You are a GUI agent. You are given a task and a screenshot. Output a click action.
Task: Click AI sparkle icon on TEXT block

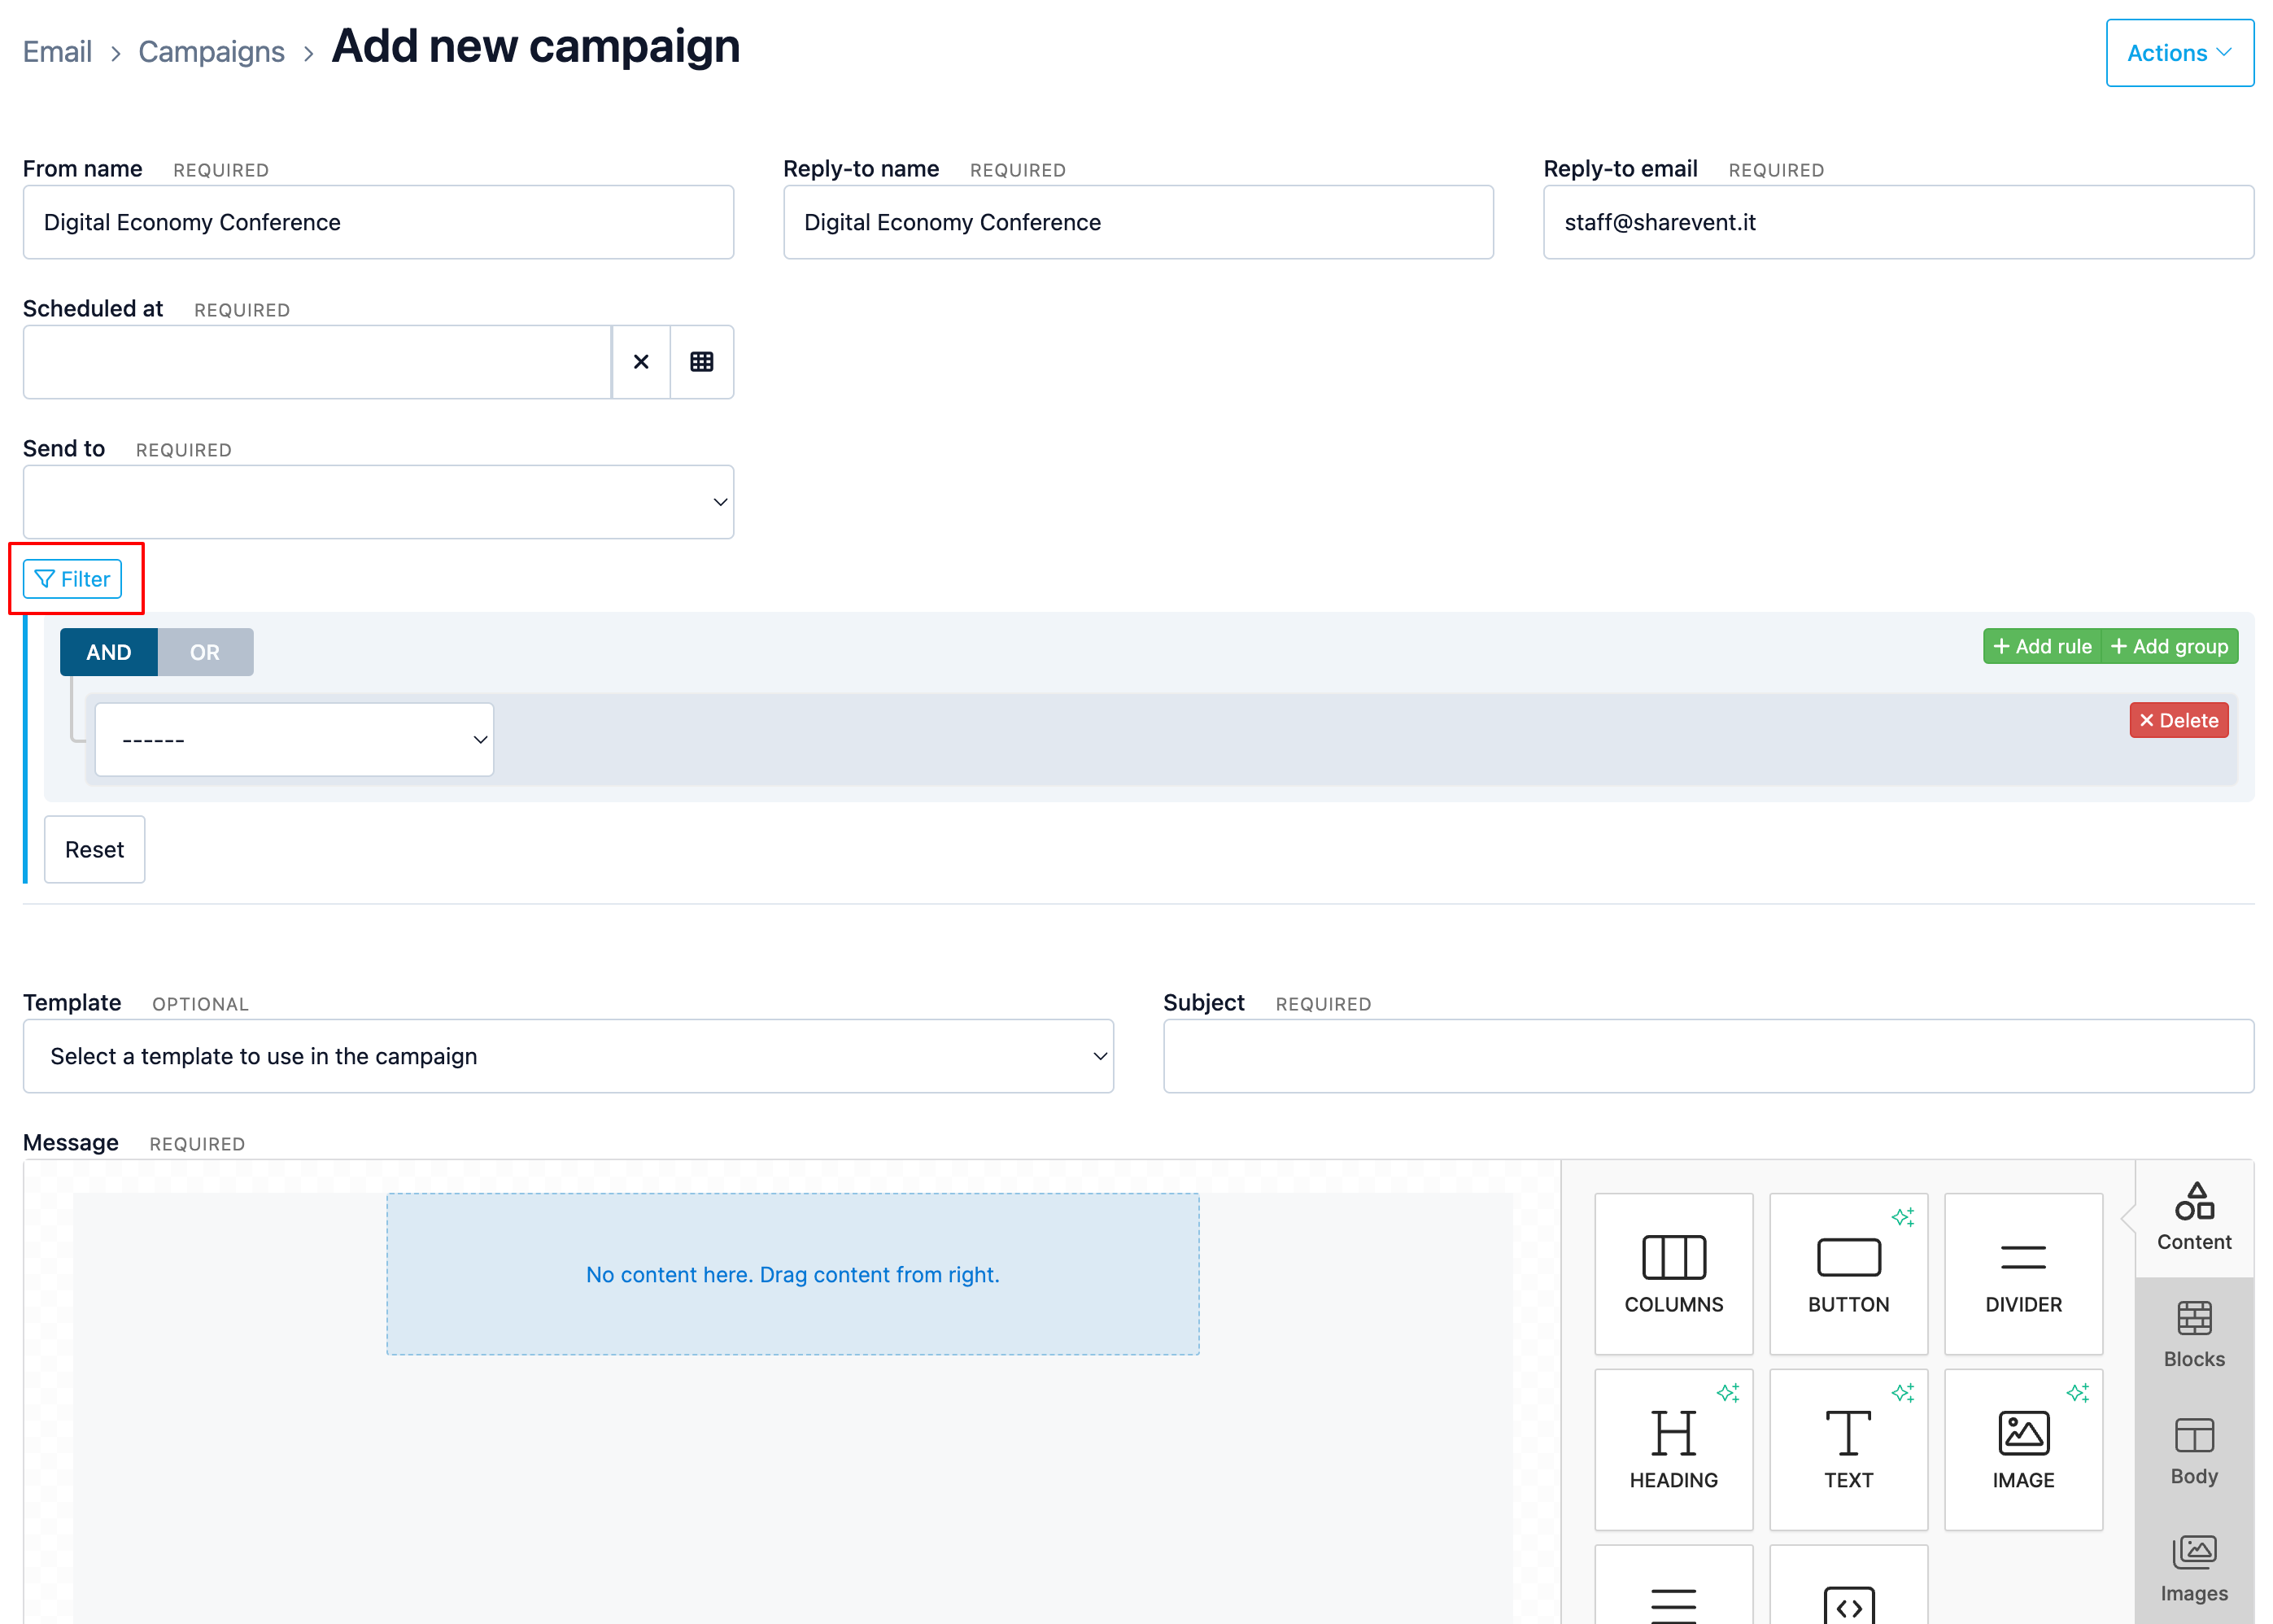click(1902, 1392)
